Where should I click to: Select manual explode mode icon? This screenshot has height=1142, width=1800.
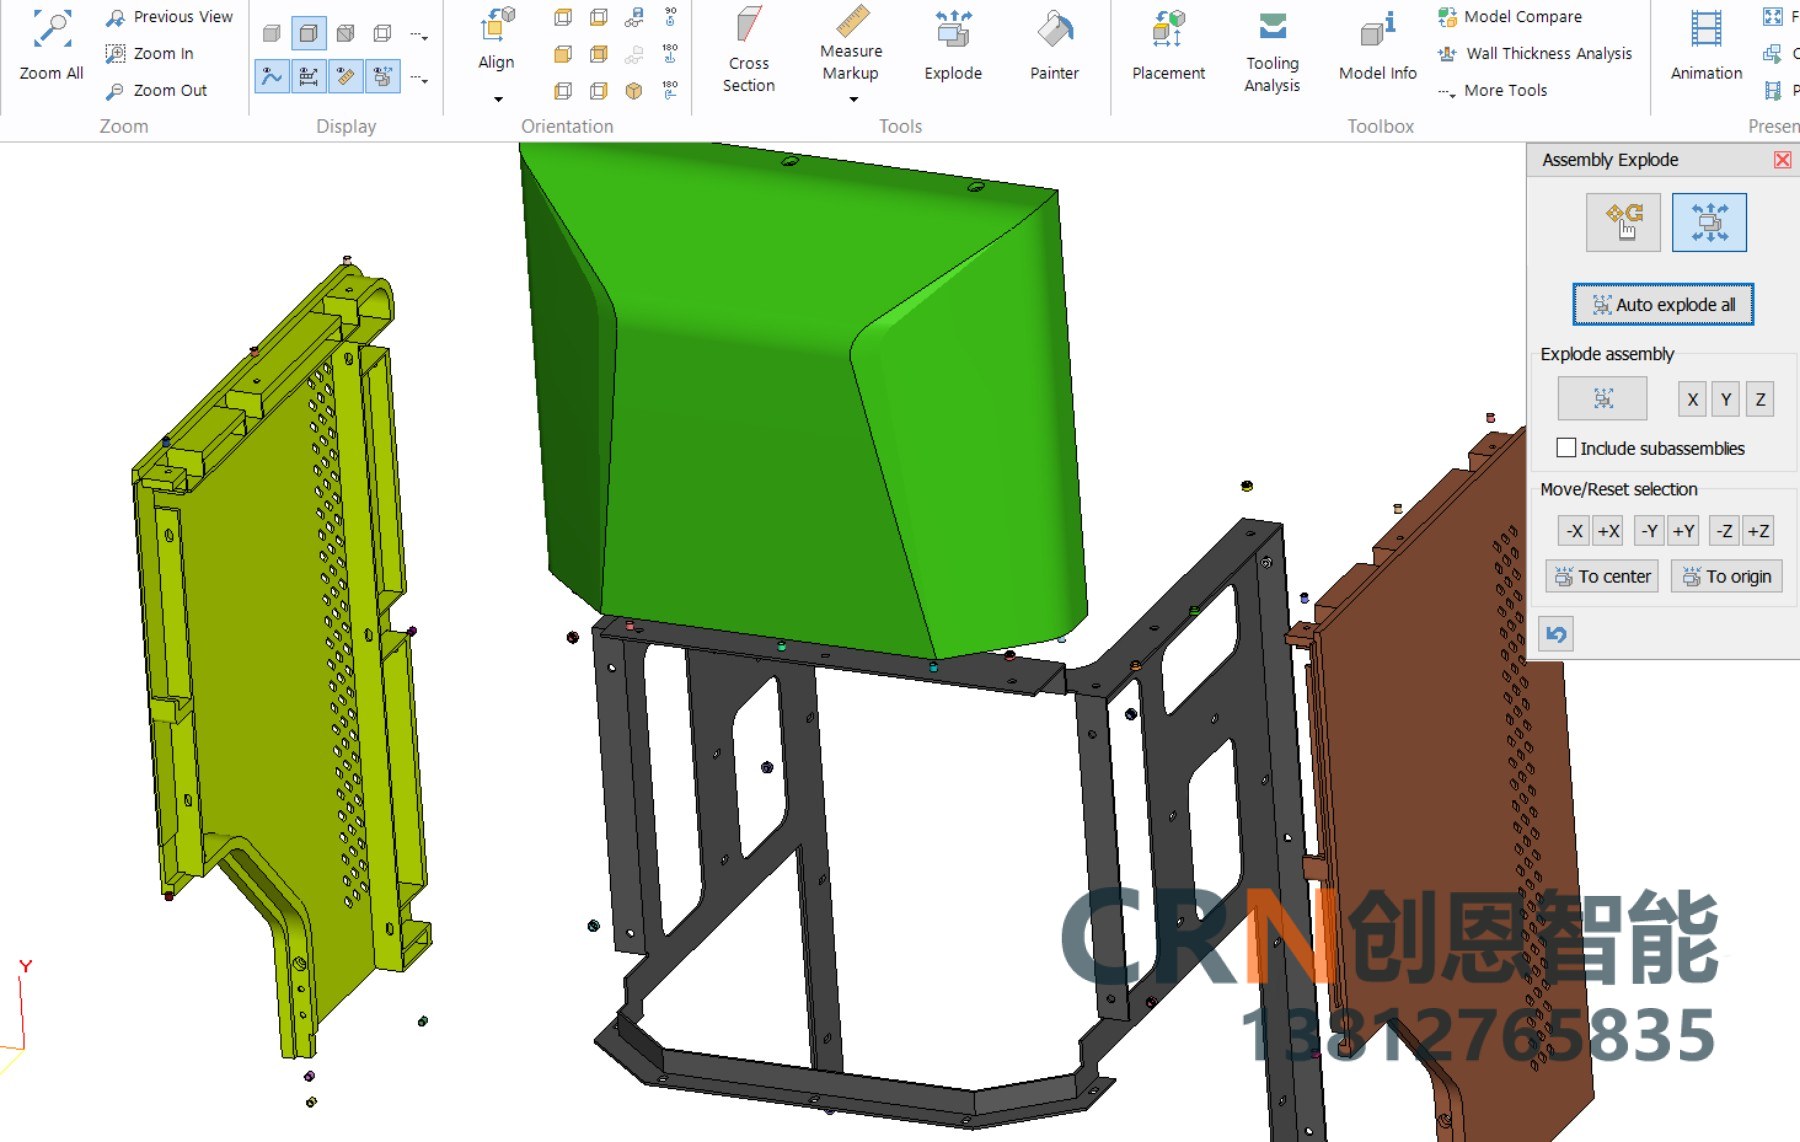tap(1623, 222)
